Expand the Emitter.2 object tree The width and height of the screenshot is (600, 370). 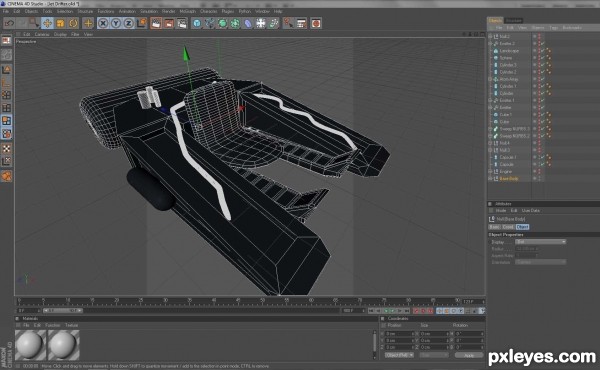(x=491, y=44)
